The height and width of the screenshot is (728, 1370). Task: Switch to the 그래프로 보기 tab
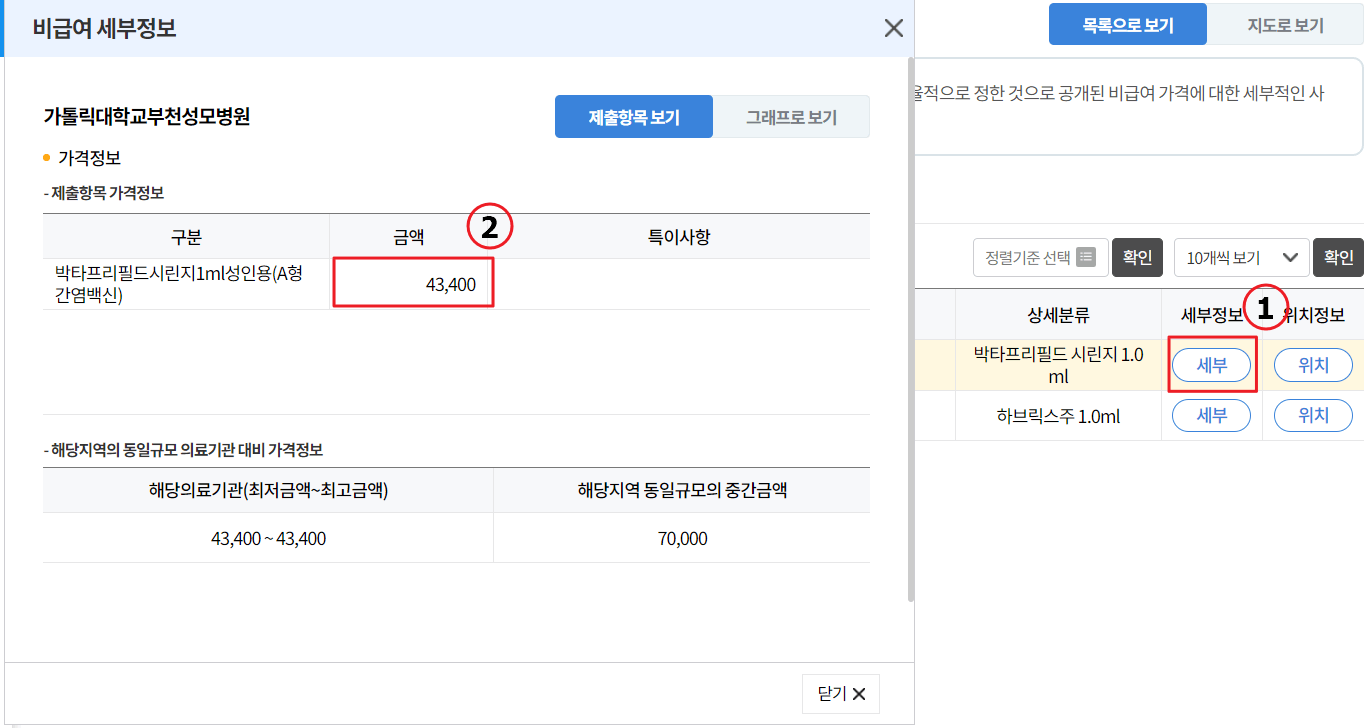[x=791, y=116]
